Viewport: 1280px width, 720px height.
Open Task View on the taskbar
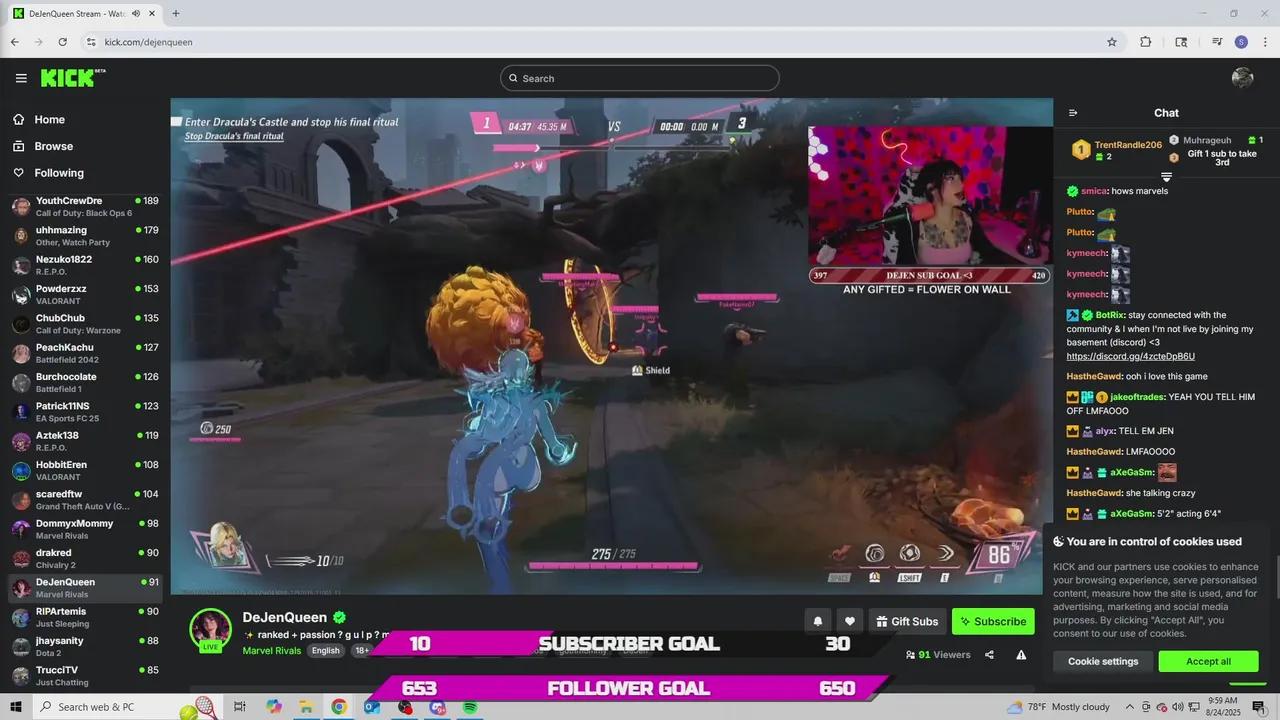240,707
